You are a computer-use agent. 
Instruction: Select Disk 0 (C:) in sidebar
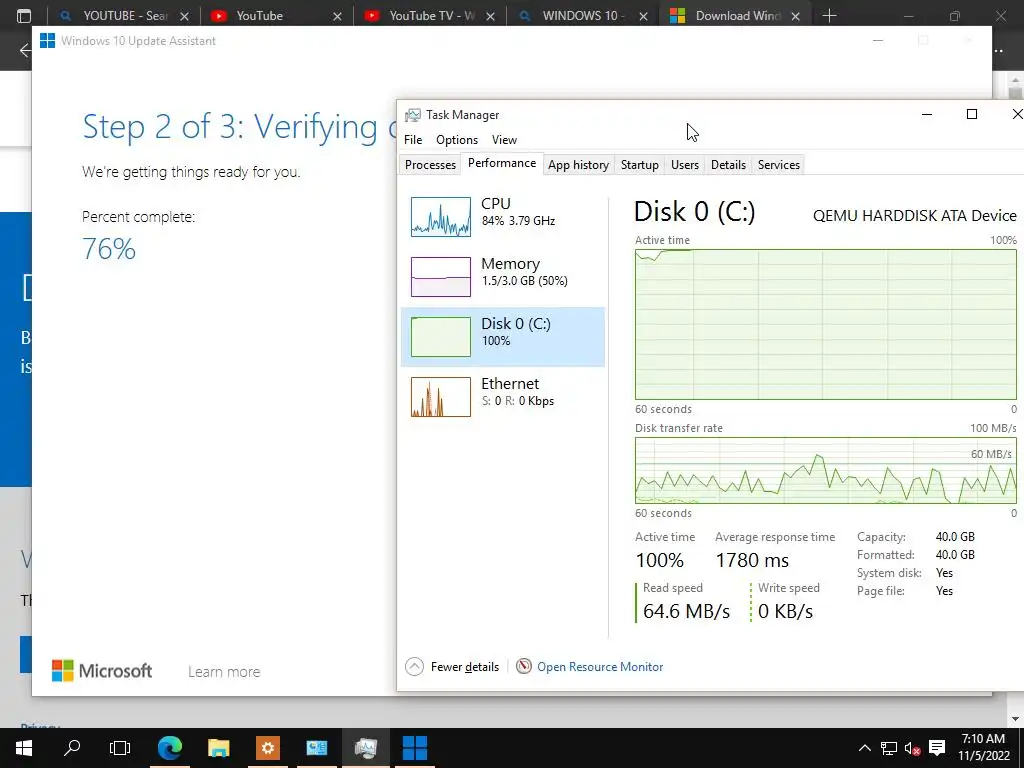pos(503,336)
